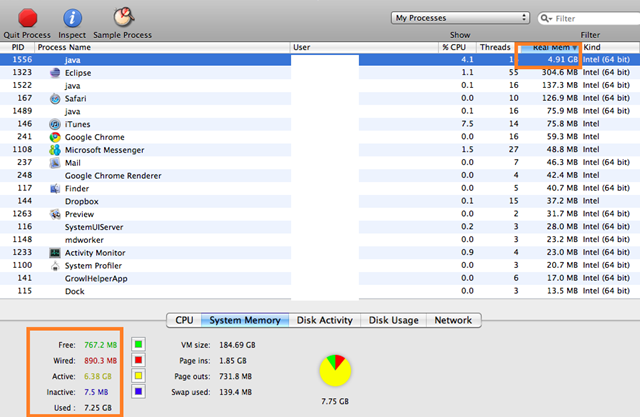Click the Active memory value 6.38 GB
The width and height of the screenshot is (640, 417).
pos(98,376)
